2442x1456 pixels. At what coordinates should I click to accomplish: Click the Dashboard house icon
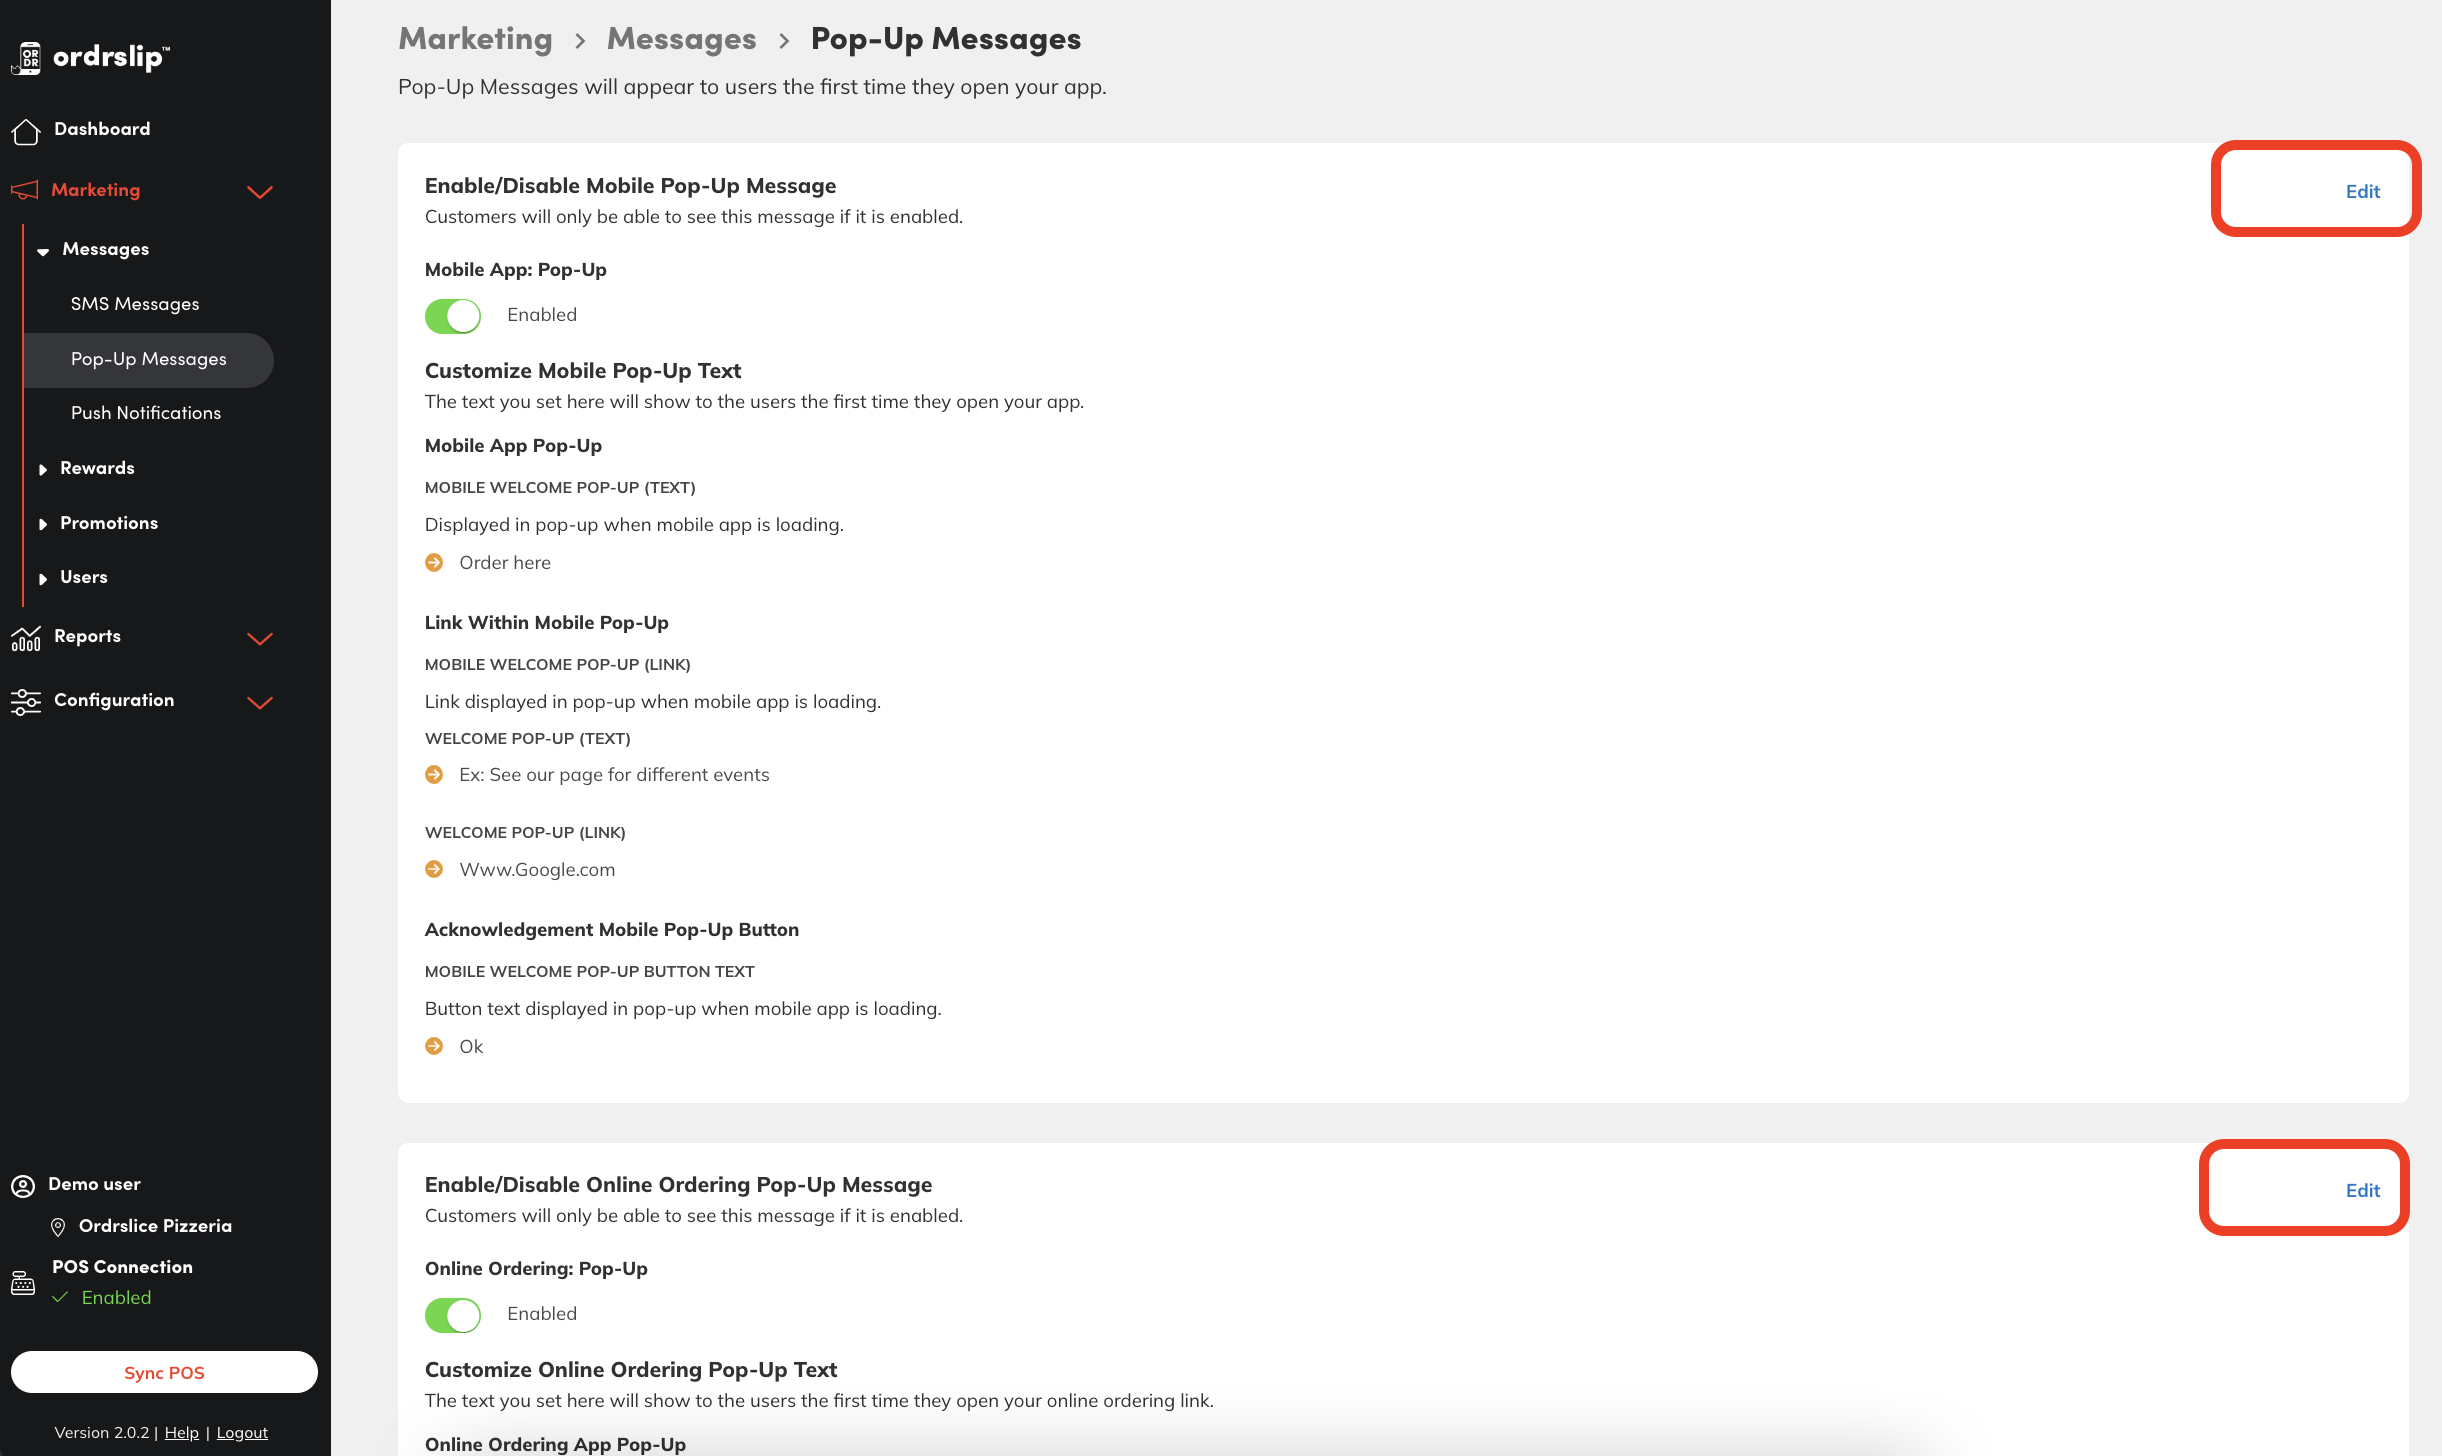click(x=25, y=131)
